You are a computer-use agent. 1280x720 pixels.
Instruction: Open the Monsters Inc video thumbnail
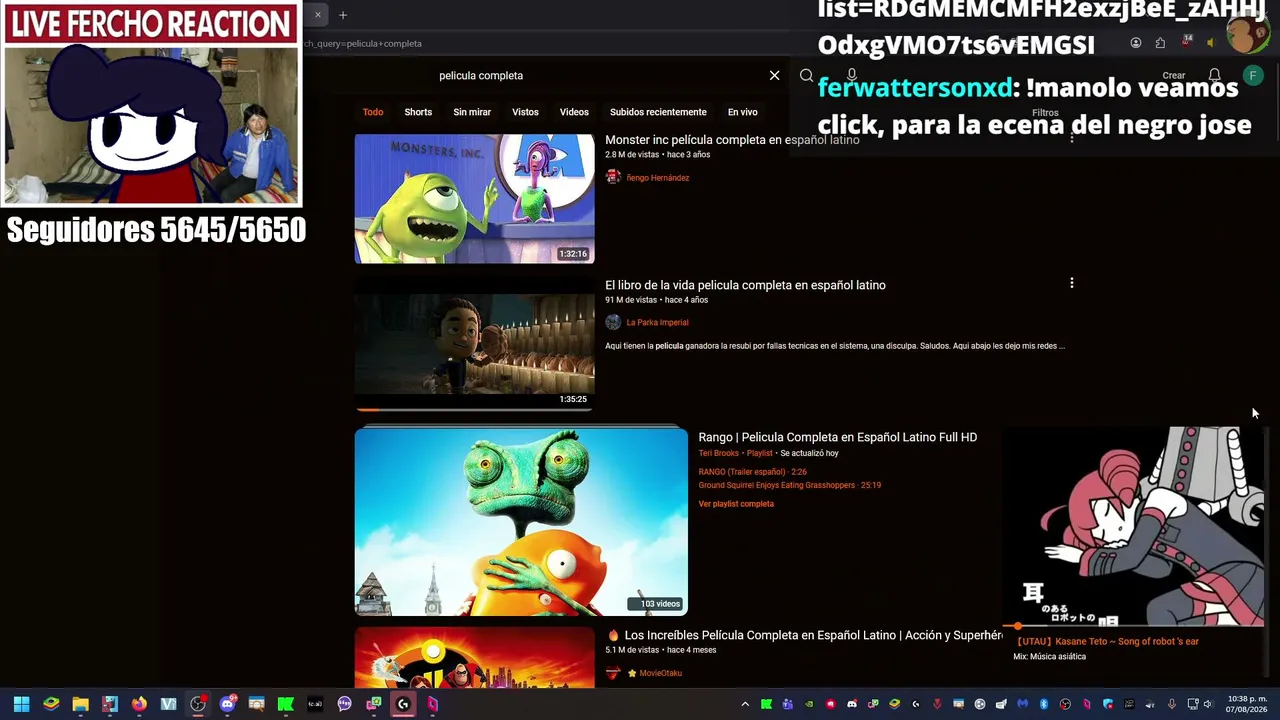click(x=474, y=198)
